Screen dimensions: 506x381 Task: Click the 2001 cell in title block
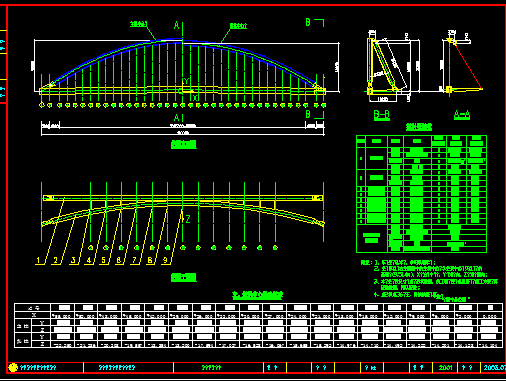[x=445, y=368]
